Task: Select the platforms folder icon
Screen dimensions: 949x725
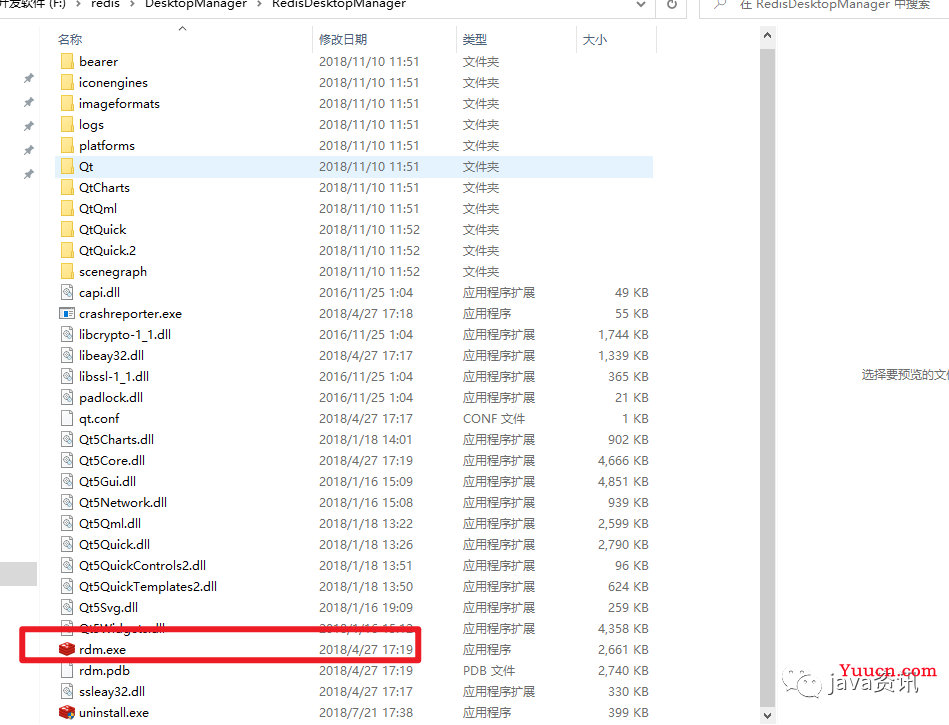Action: 67,145
